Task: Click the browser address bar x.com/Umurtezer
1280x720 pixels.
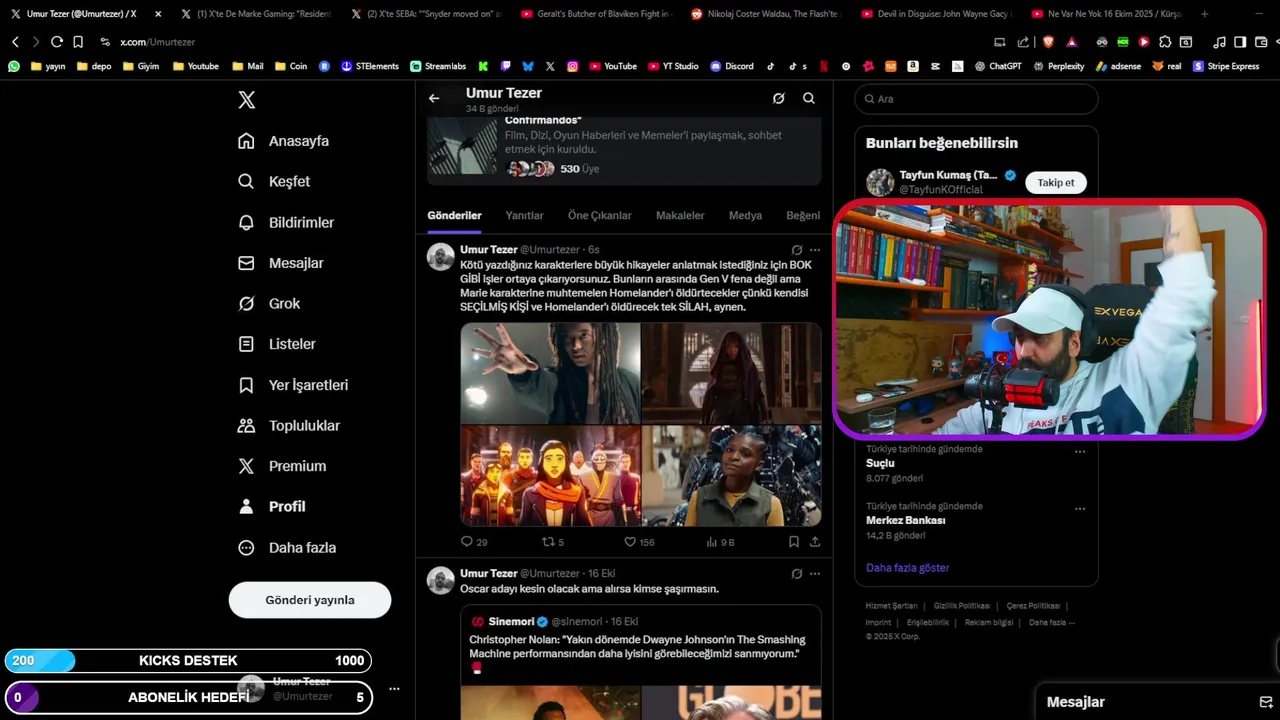Action: (157, 42)
